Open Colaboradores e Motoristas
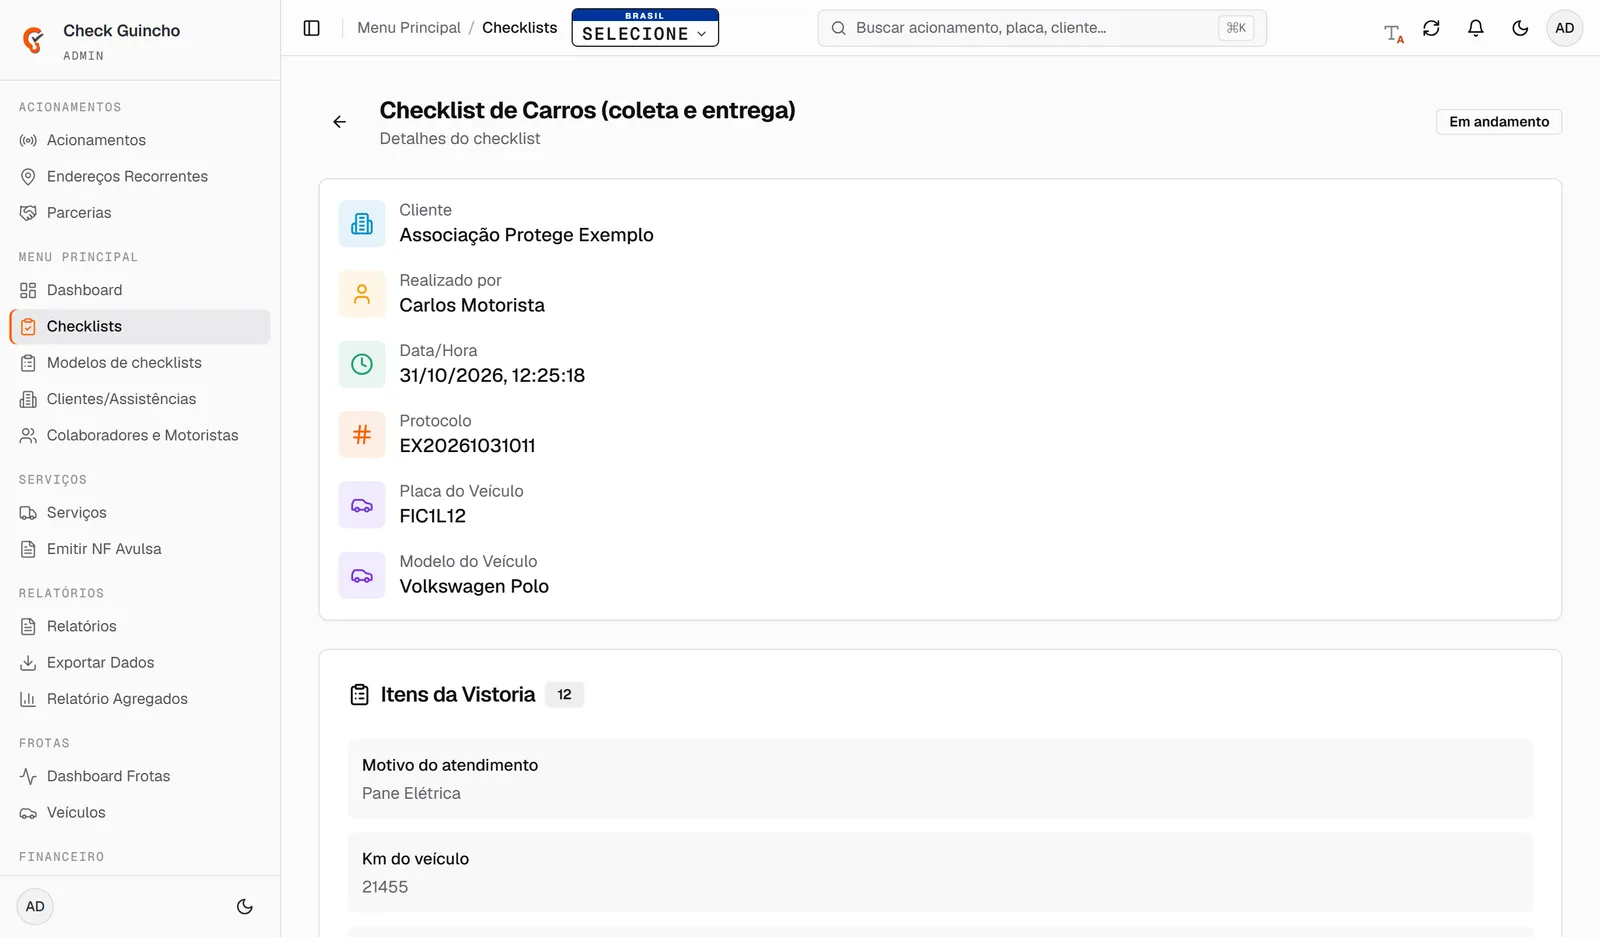This screenshot has height=937, width=1600. (140, 435)
